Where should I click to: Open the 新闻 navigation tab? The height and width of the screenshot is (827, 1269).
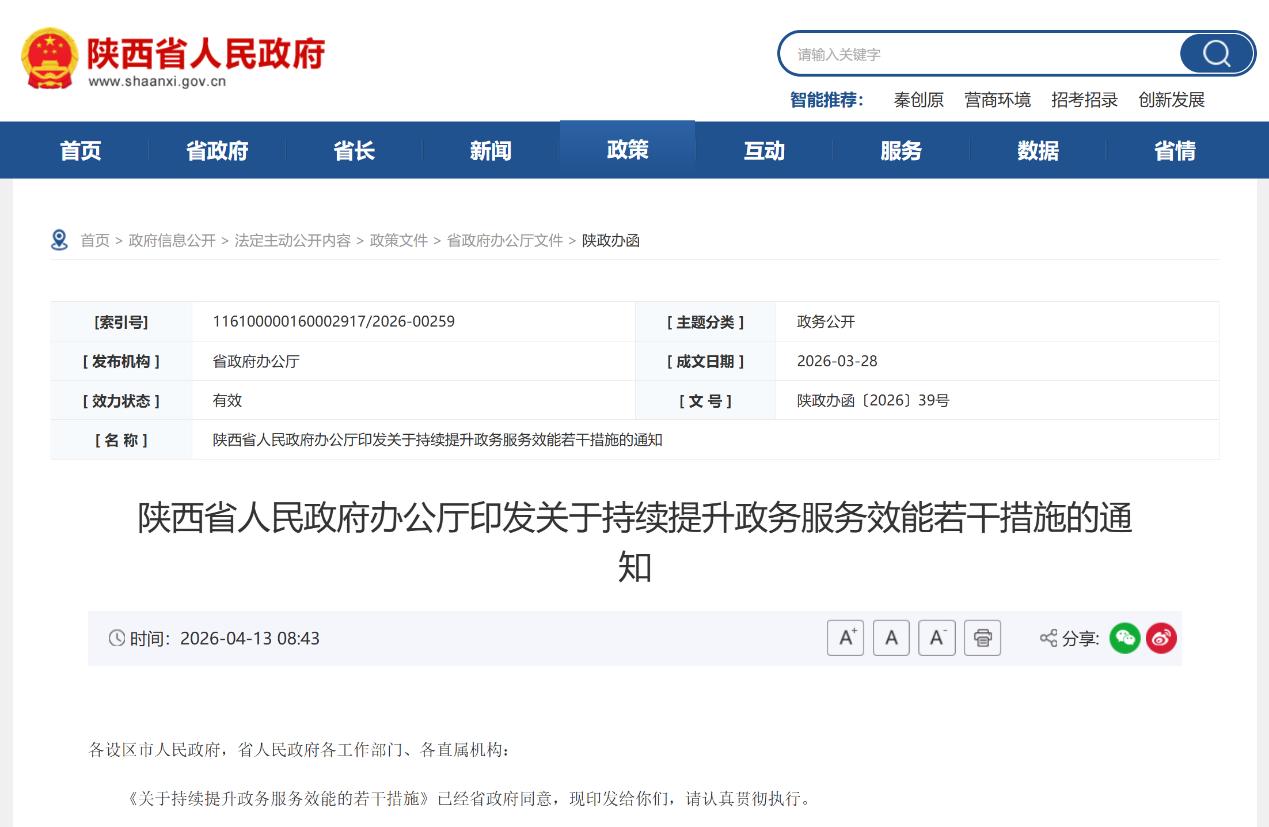click(x=491, y=150)
